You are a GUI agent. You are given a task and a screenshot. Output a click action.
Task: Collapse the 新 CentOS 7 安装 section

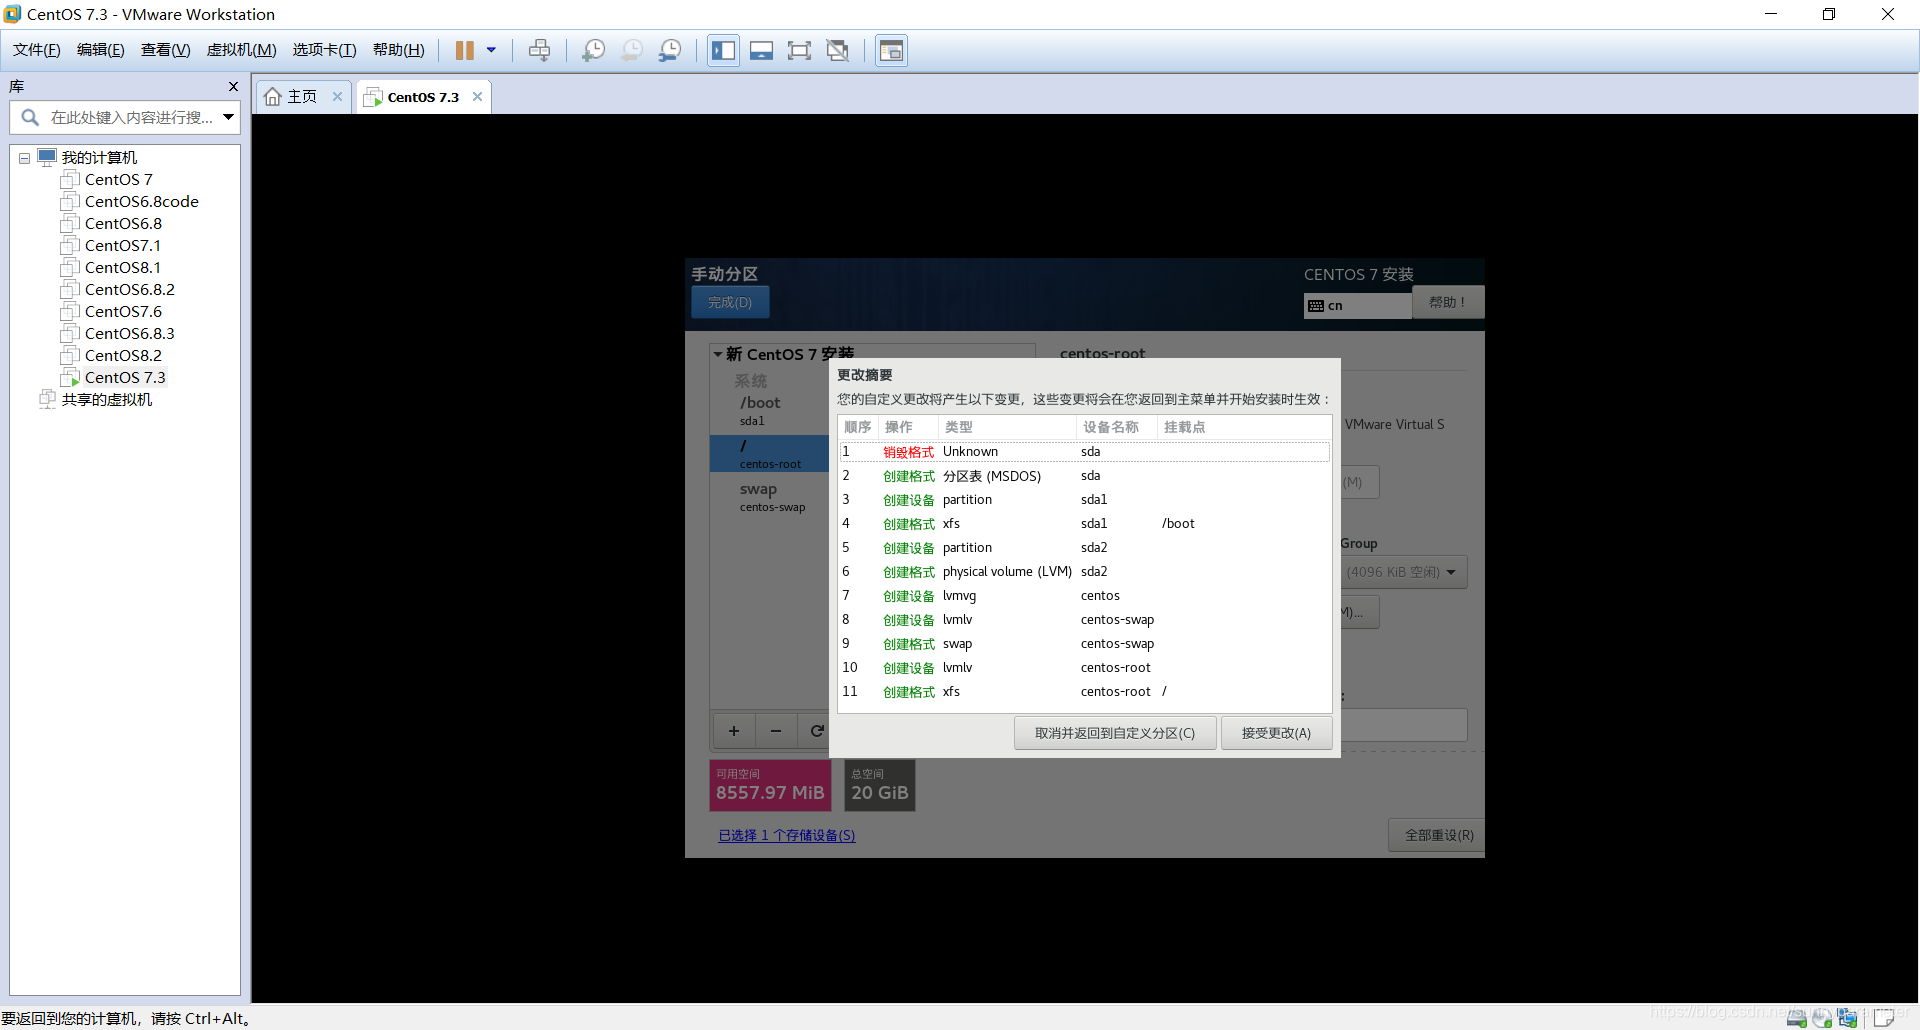coord(718,354)
